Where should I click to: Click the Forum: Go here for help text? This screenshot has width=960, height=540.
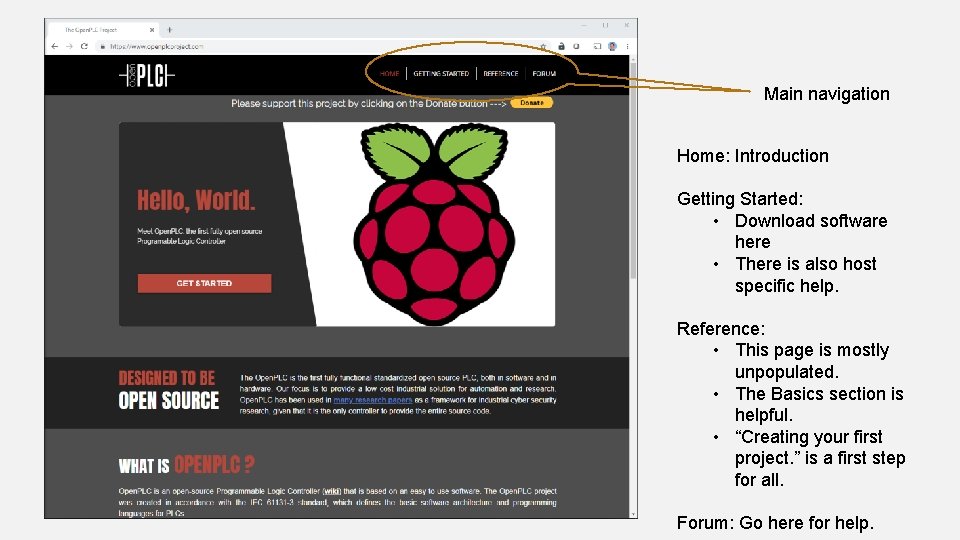coord(775,523)
